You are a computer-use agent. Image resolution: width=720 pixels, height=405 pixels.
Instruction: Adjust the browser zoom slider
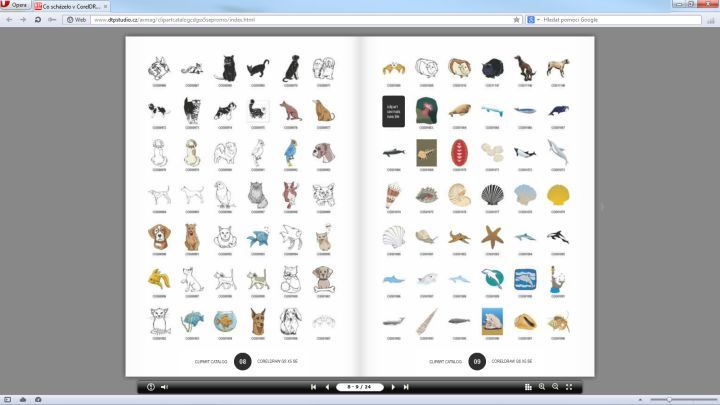point(668,399)
